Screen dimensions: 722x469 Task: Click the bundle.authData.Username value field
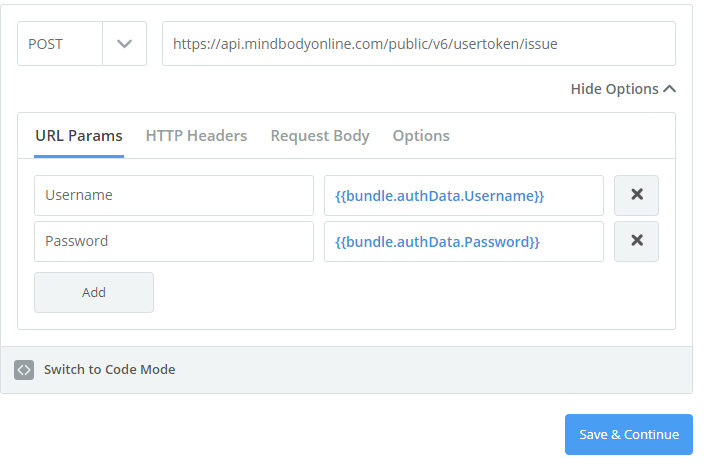click(x=464, y=195)
